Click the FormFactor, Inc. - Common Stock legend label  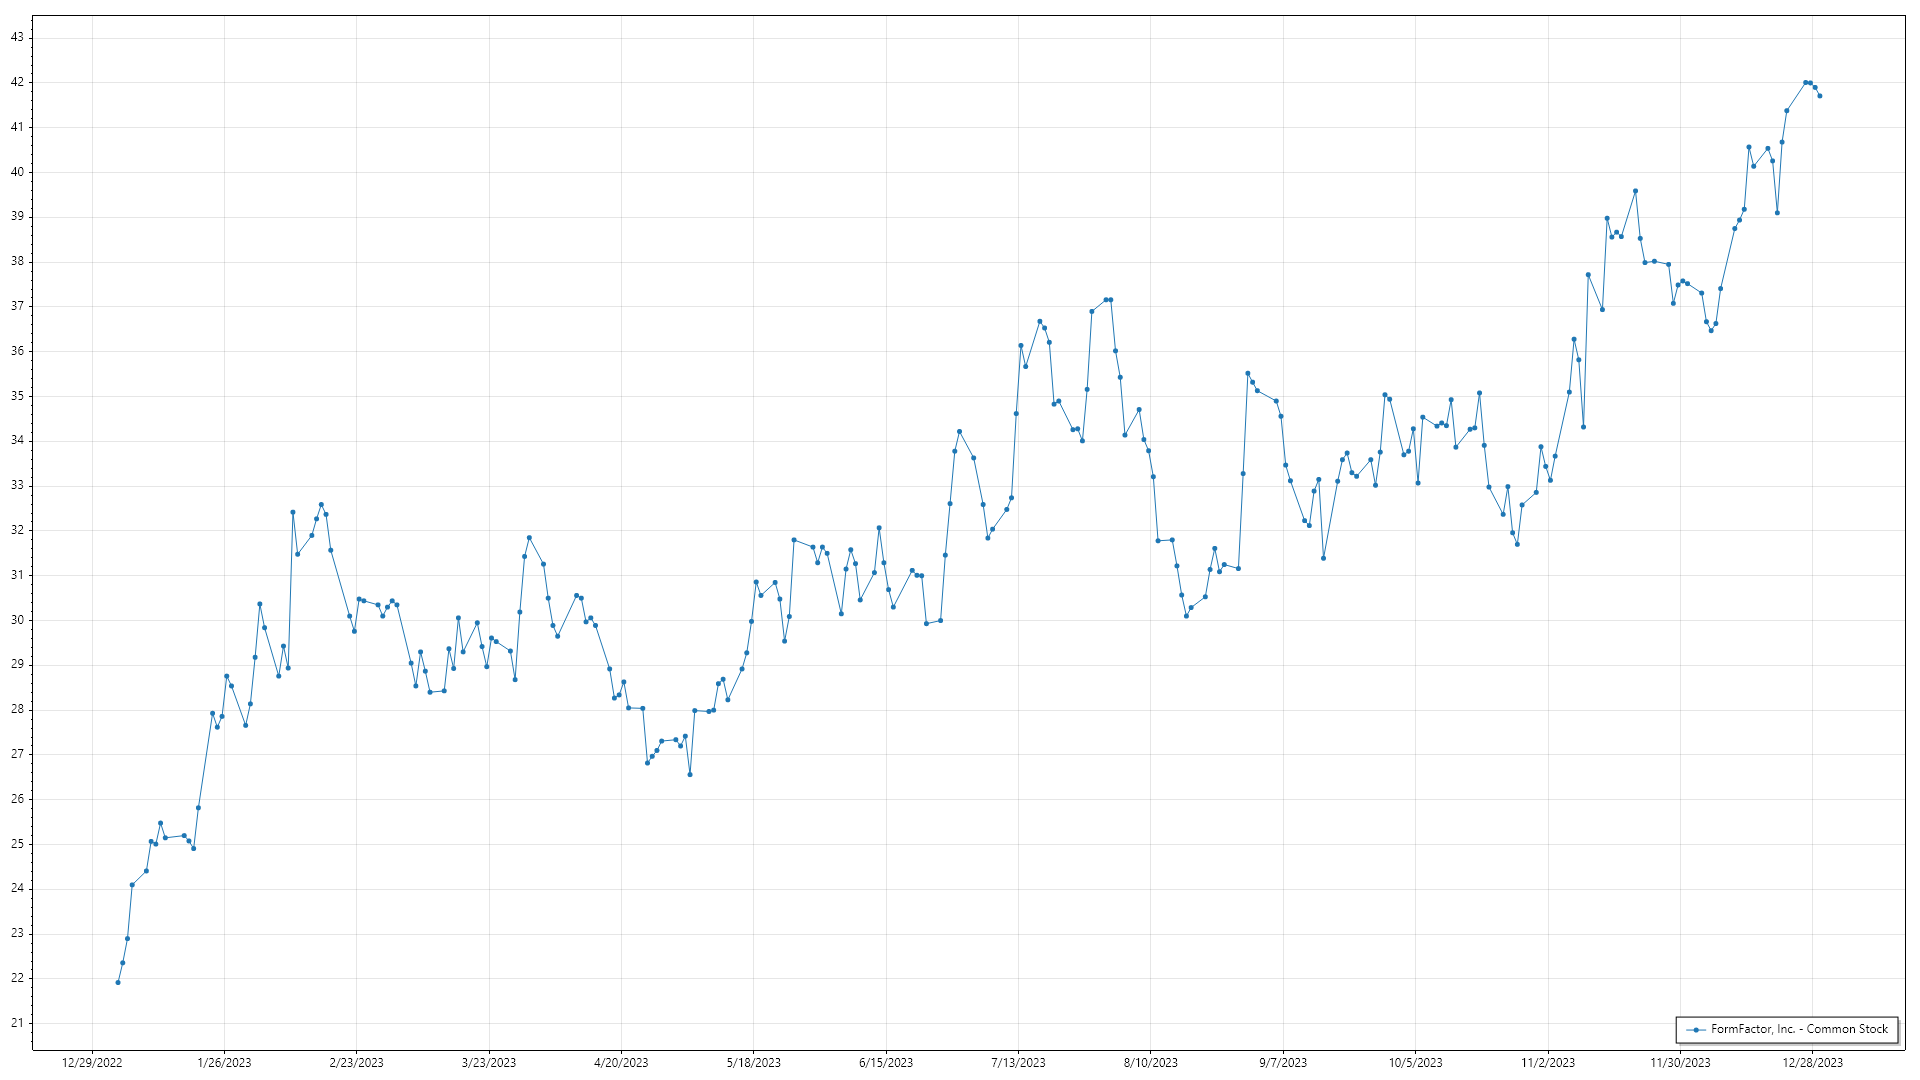[x=1799, y=1029]
